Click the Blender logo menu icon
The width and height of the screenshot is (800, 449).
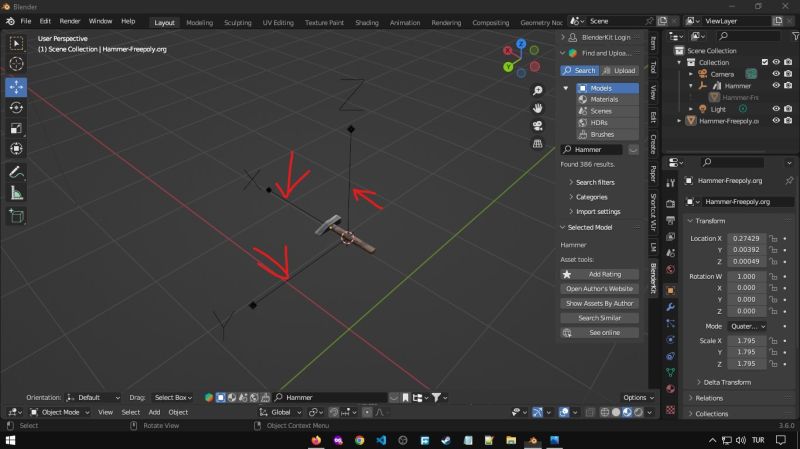point(10,21)
